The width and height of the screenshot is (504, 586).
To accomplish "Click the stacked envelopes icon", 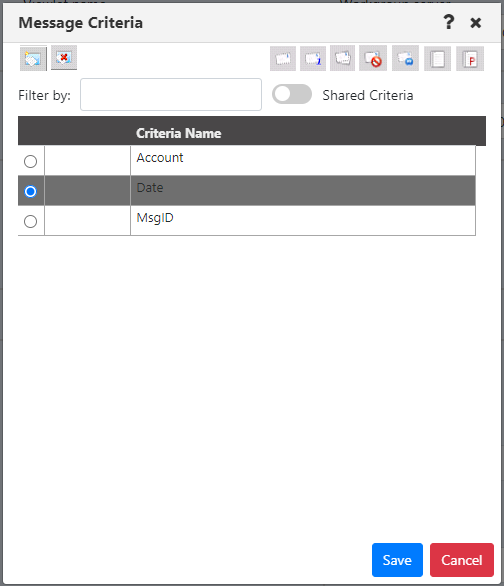I will (342, 59).
